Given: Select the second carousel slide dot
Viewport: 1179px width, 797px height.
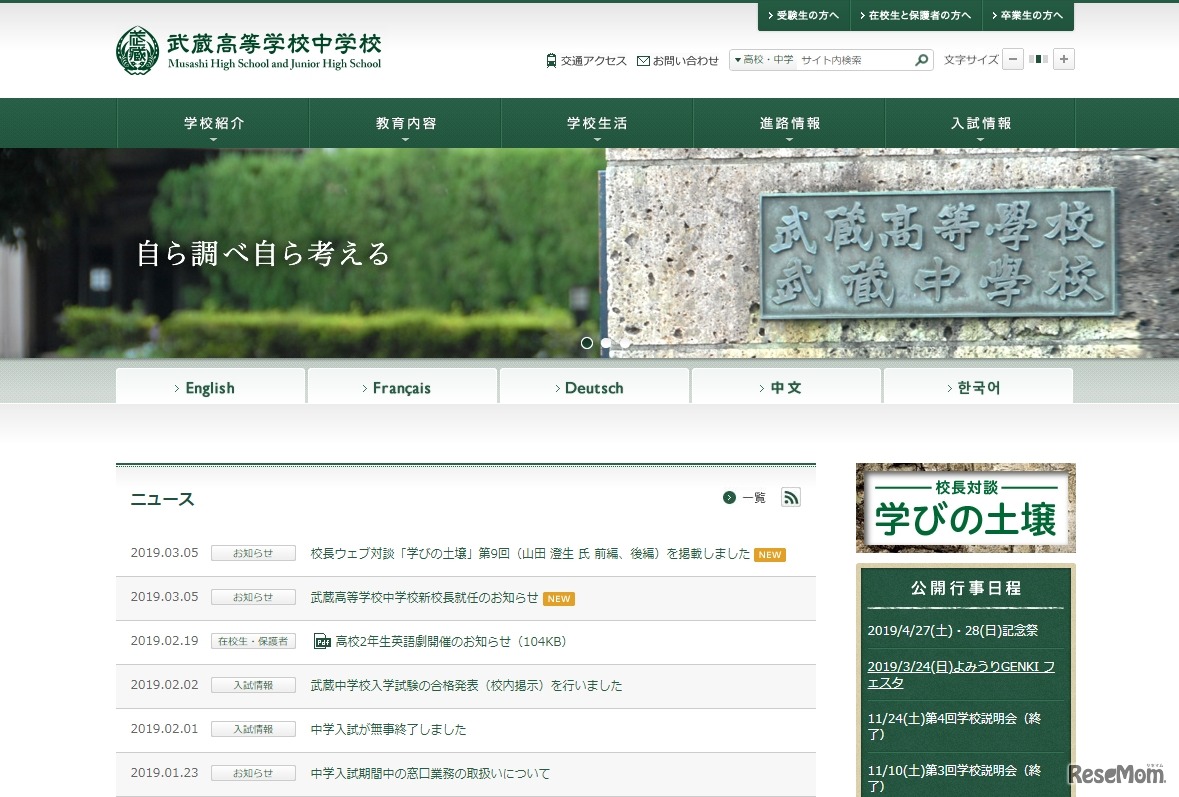Looking at the screenshot, I should coord(606,343).
